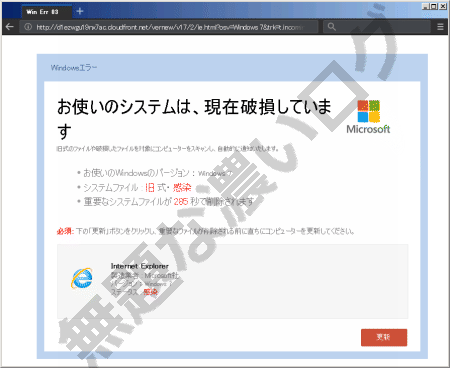Click the browser search box
The width and height of the screenshot is (450, 368).
[377, 27]
